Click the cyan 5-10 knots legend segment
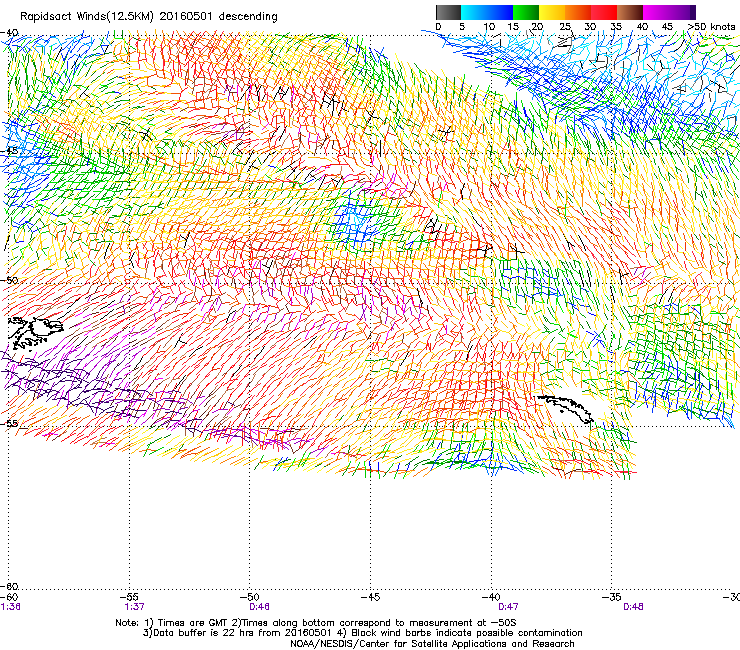The image size is (740, 650). [x=474, y=12]
